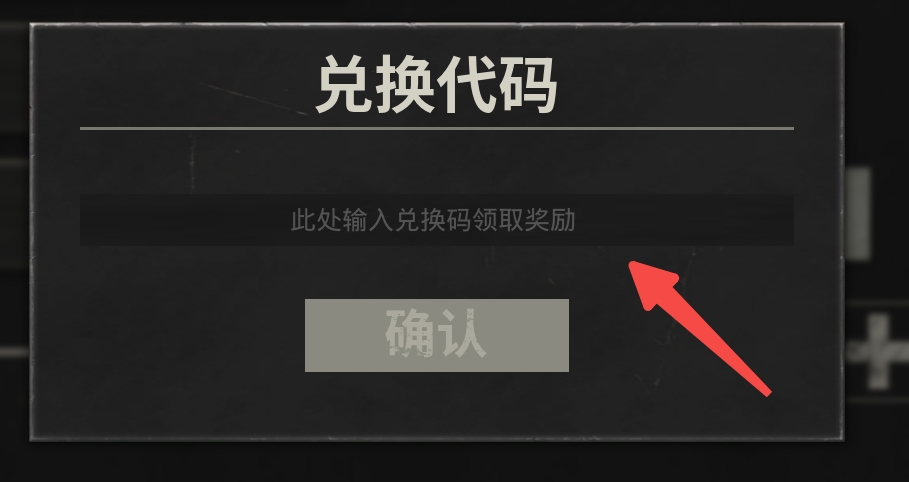Click the blurred plus icon behind the dialog
The image size is (909, 482).
pos(879,351)
